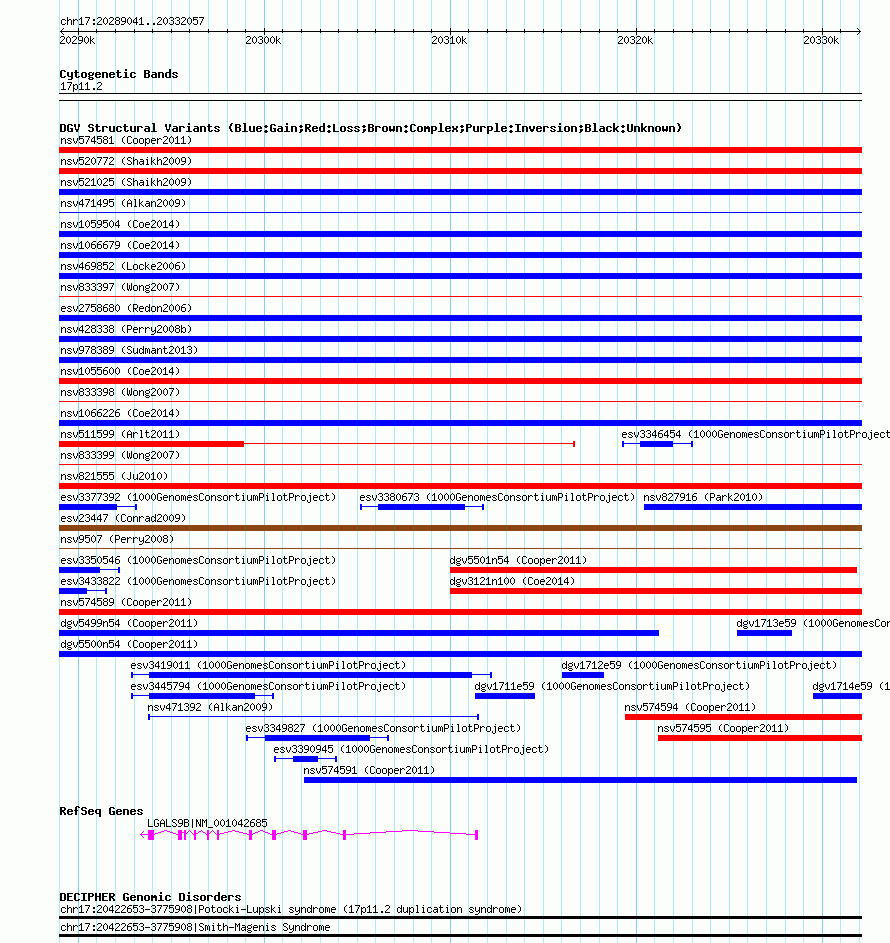Click the esv3419011 blue bar glyph
This screenshot has height=943, width=890.
(312, 675)
